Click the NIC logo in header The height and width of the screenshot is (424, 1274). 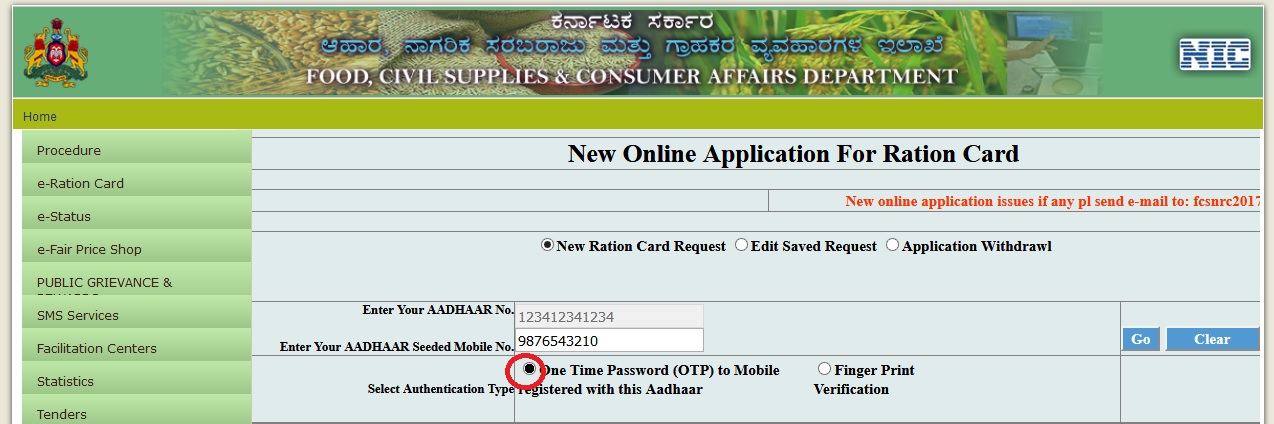tap(1214, 55)
